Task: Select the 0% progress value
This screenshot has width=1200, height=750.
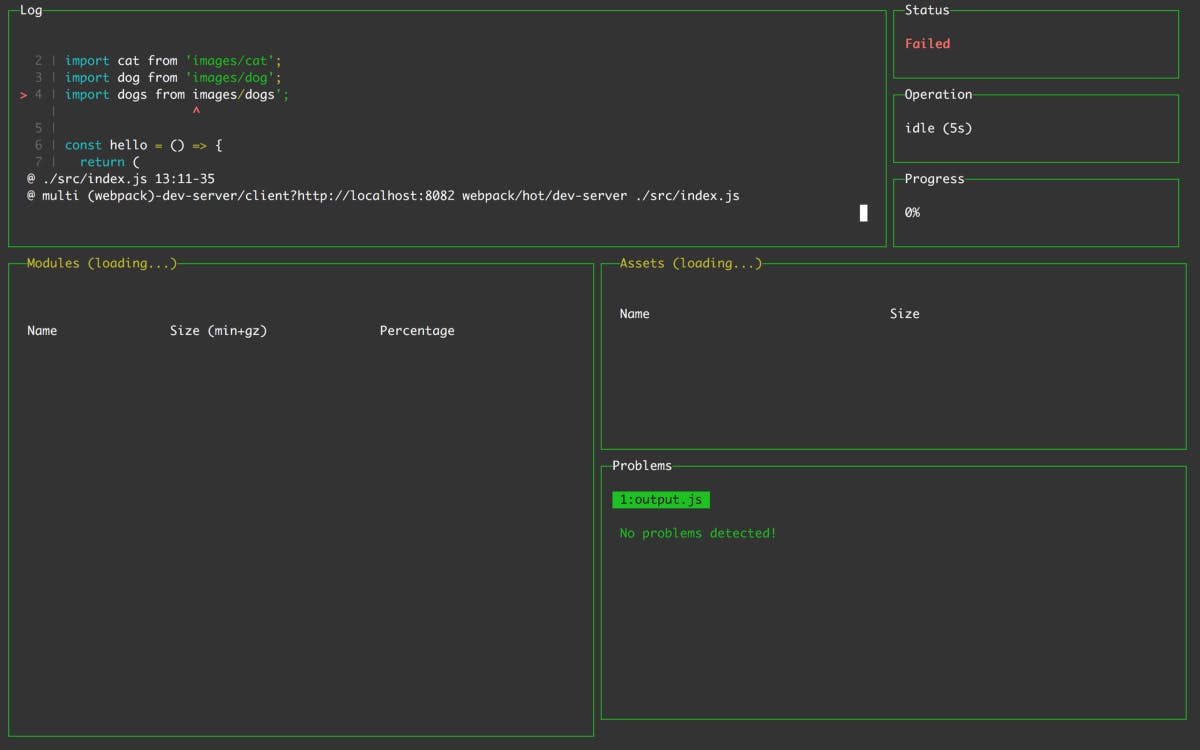Action: [x=911, y=212]
